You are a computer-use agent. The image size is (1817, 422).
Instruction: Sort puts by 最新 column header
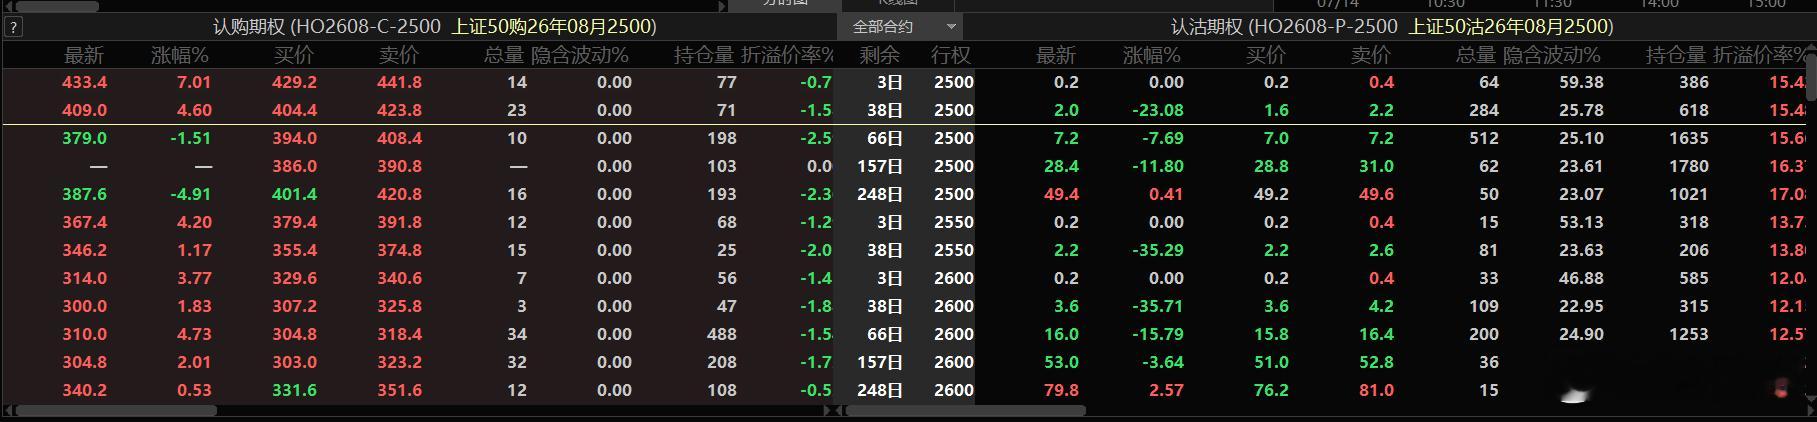[1056, 55]
